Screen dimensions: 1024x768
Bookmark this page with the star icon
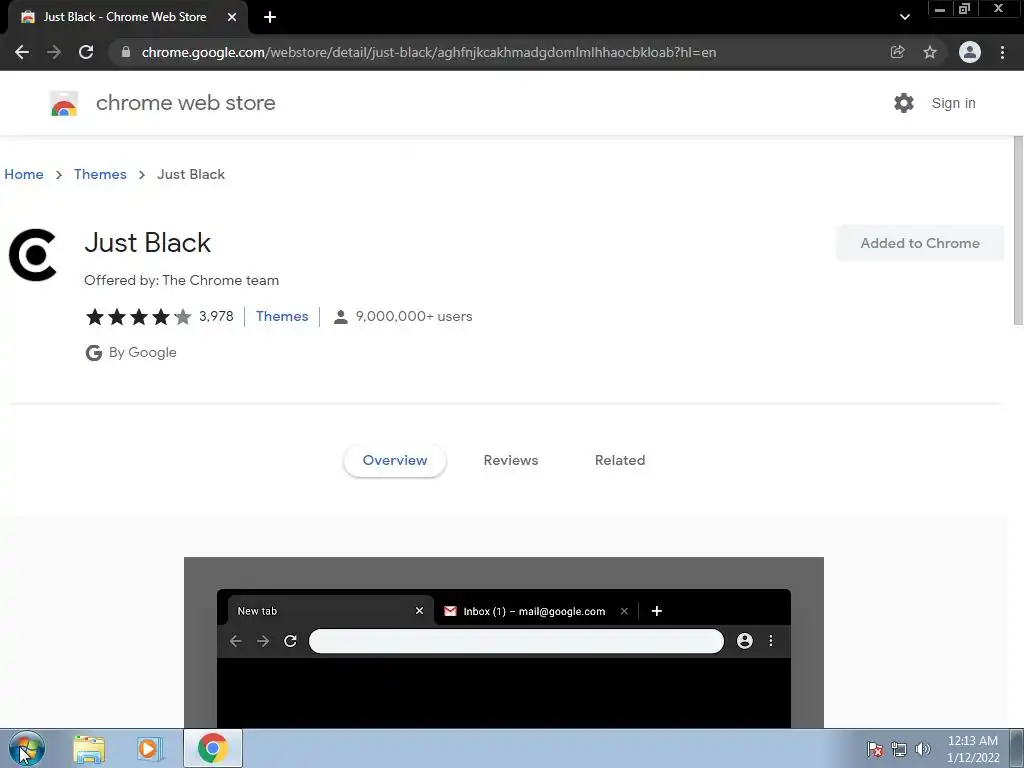930,52
